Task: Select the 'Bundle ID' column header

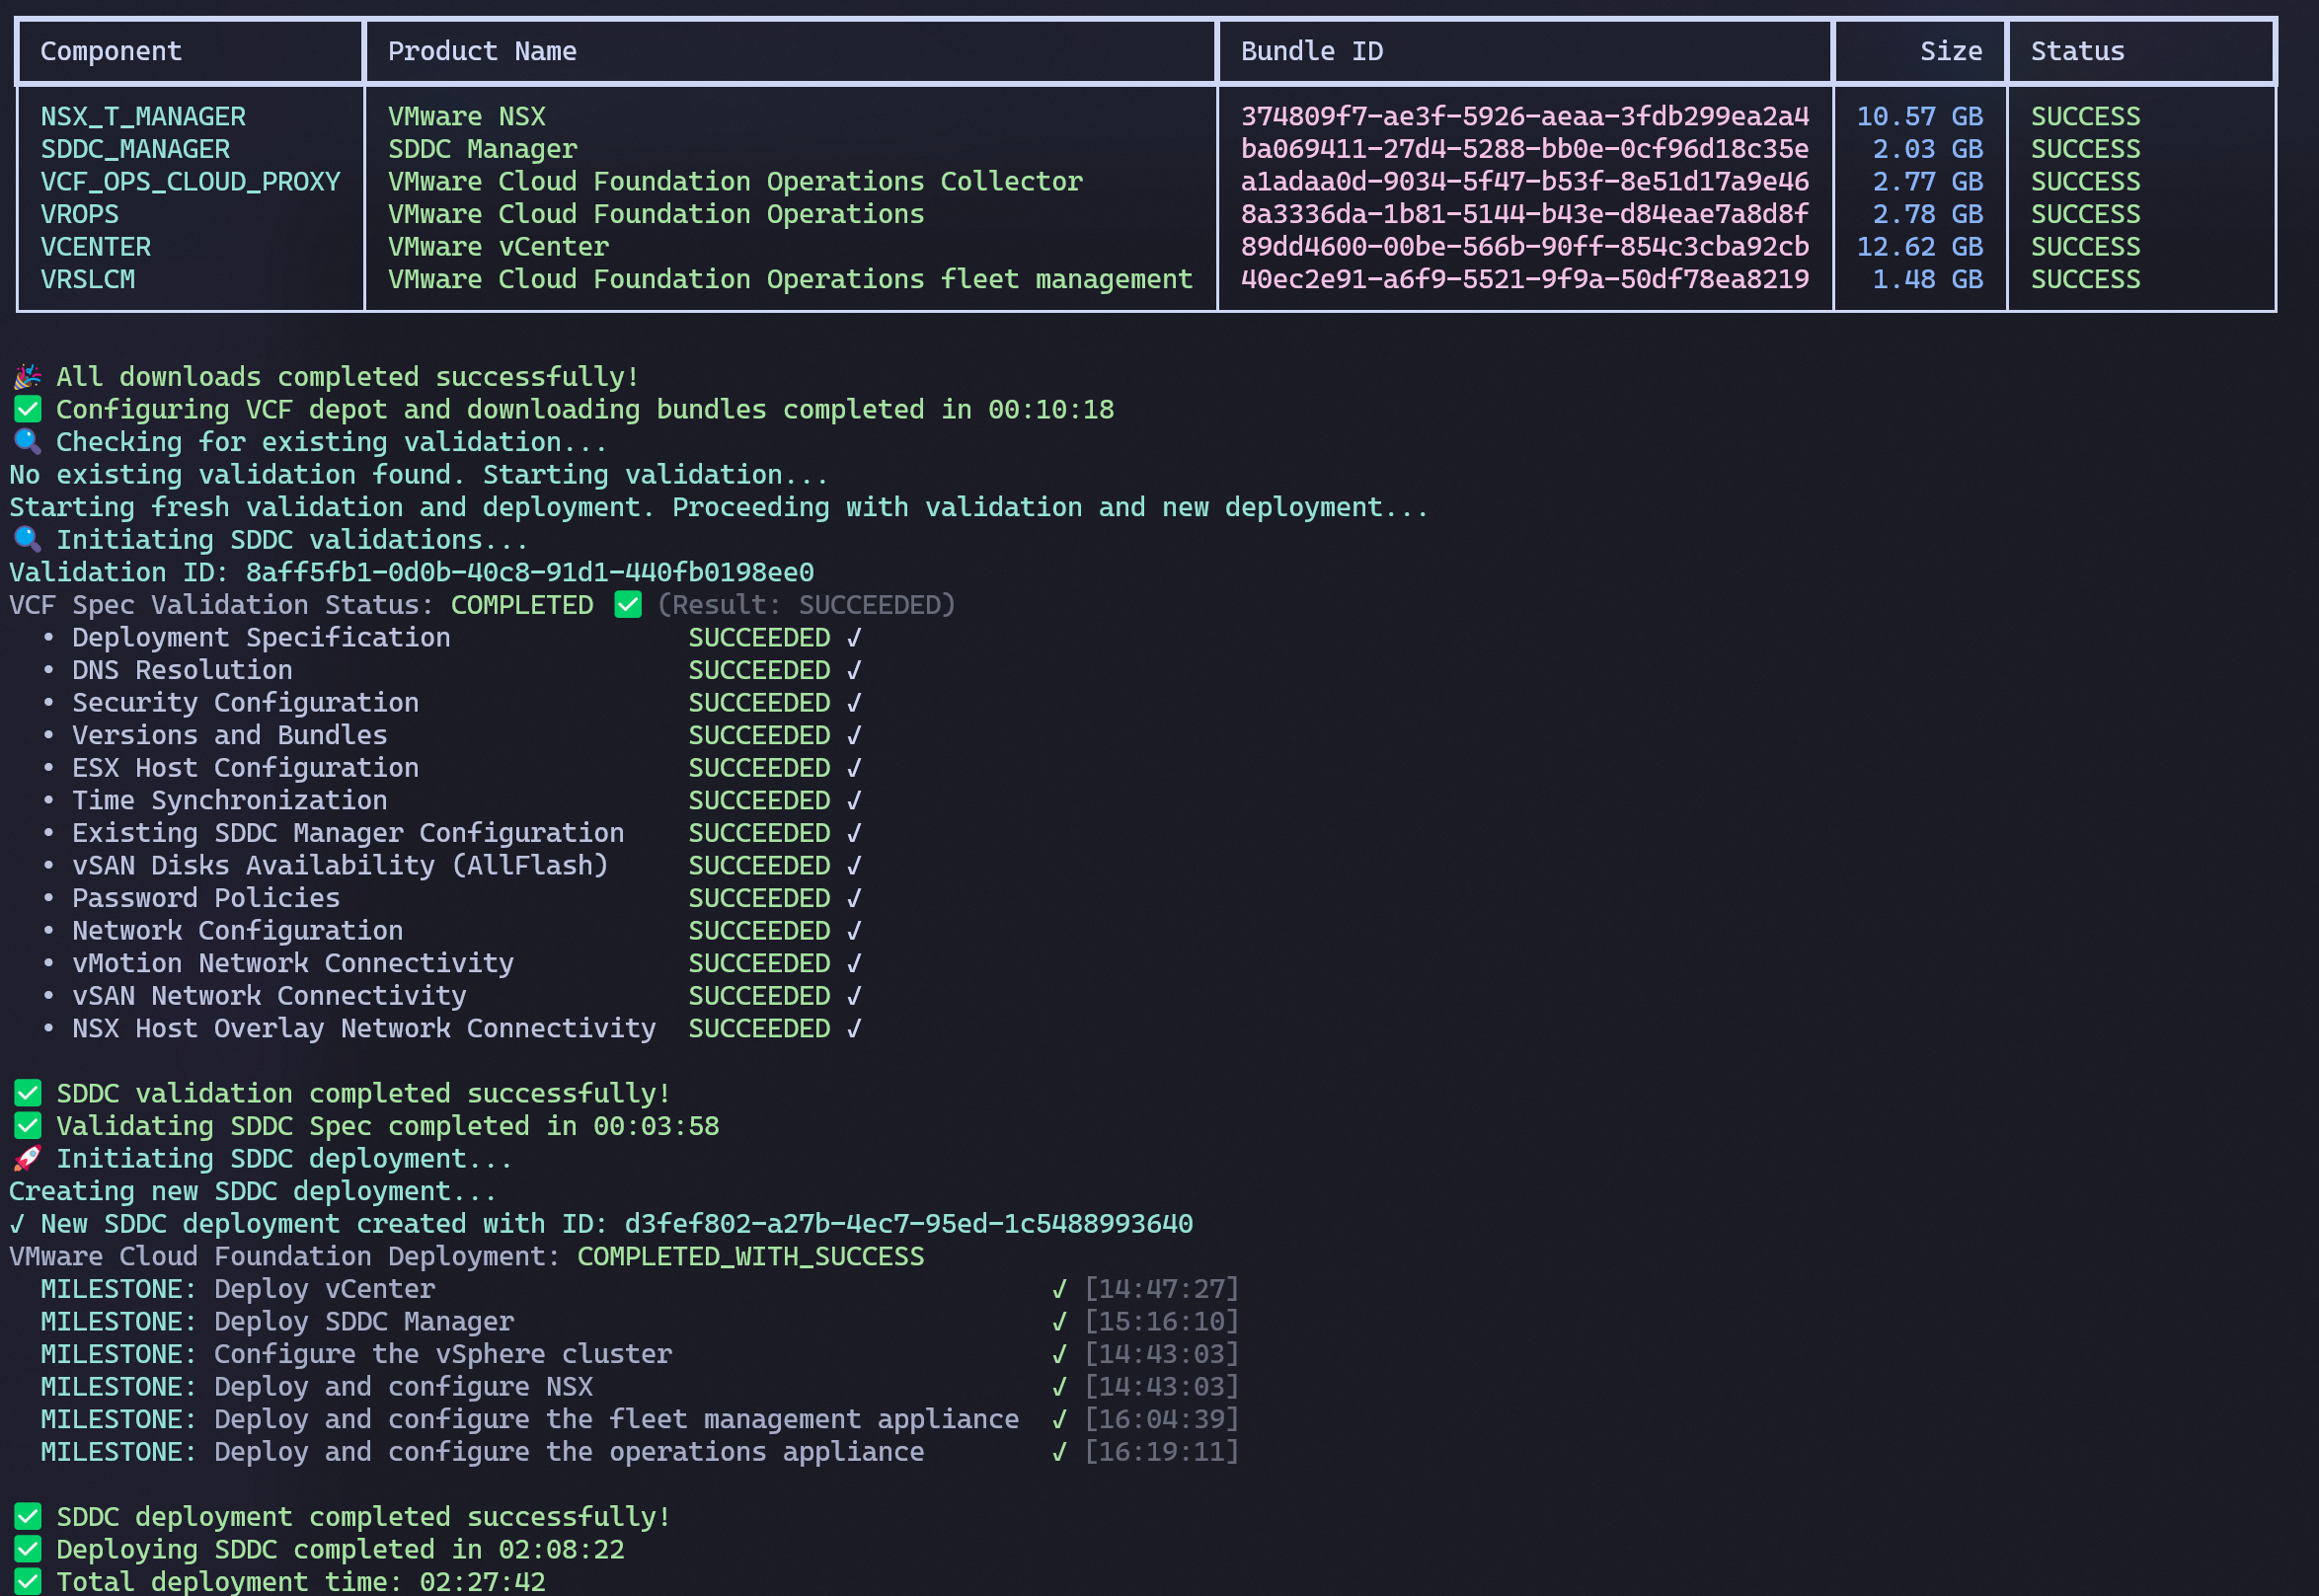Action: (x=1312, y=51)
